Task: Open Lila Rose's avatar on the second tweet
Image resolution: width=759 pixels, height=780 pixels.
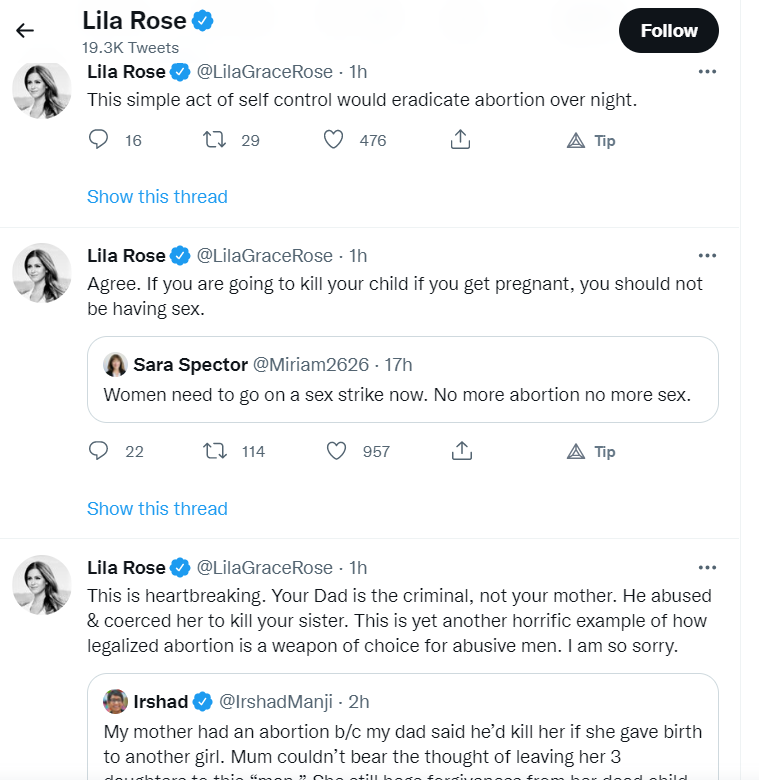Action: point(42,273)
